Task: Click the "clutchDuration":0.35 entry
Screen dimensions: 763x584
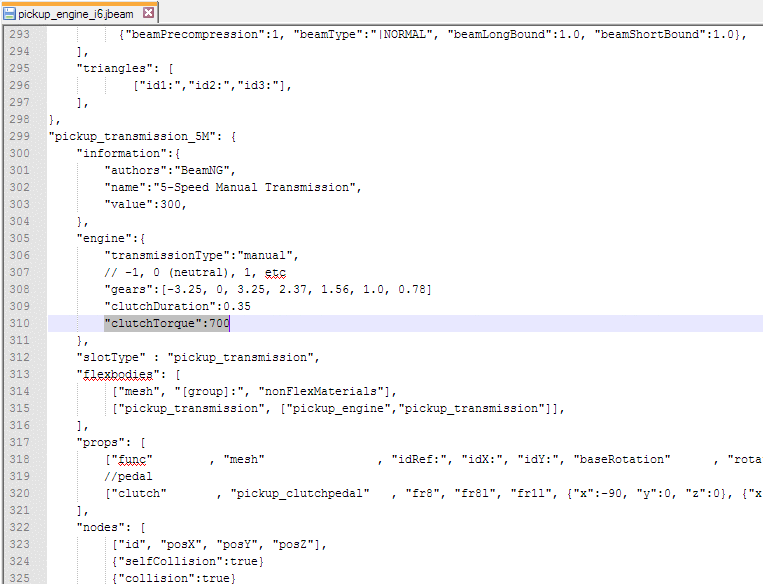Action: pyautogui.click(x=177, y=307)
